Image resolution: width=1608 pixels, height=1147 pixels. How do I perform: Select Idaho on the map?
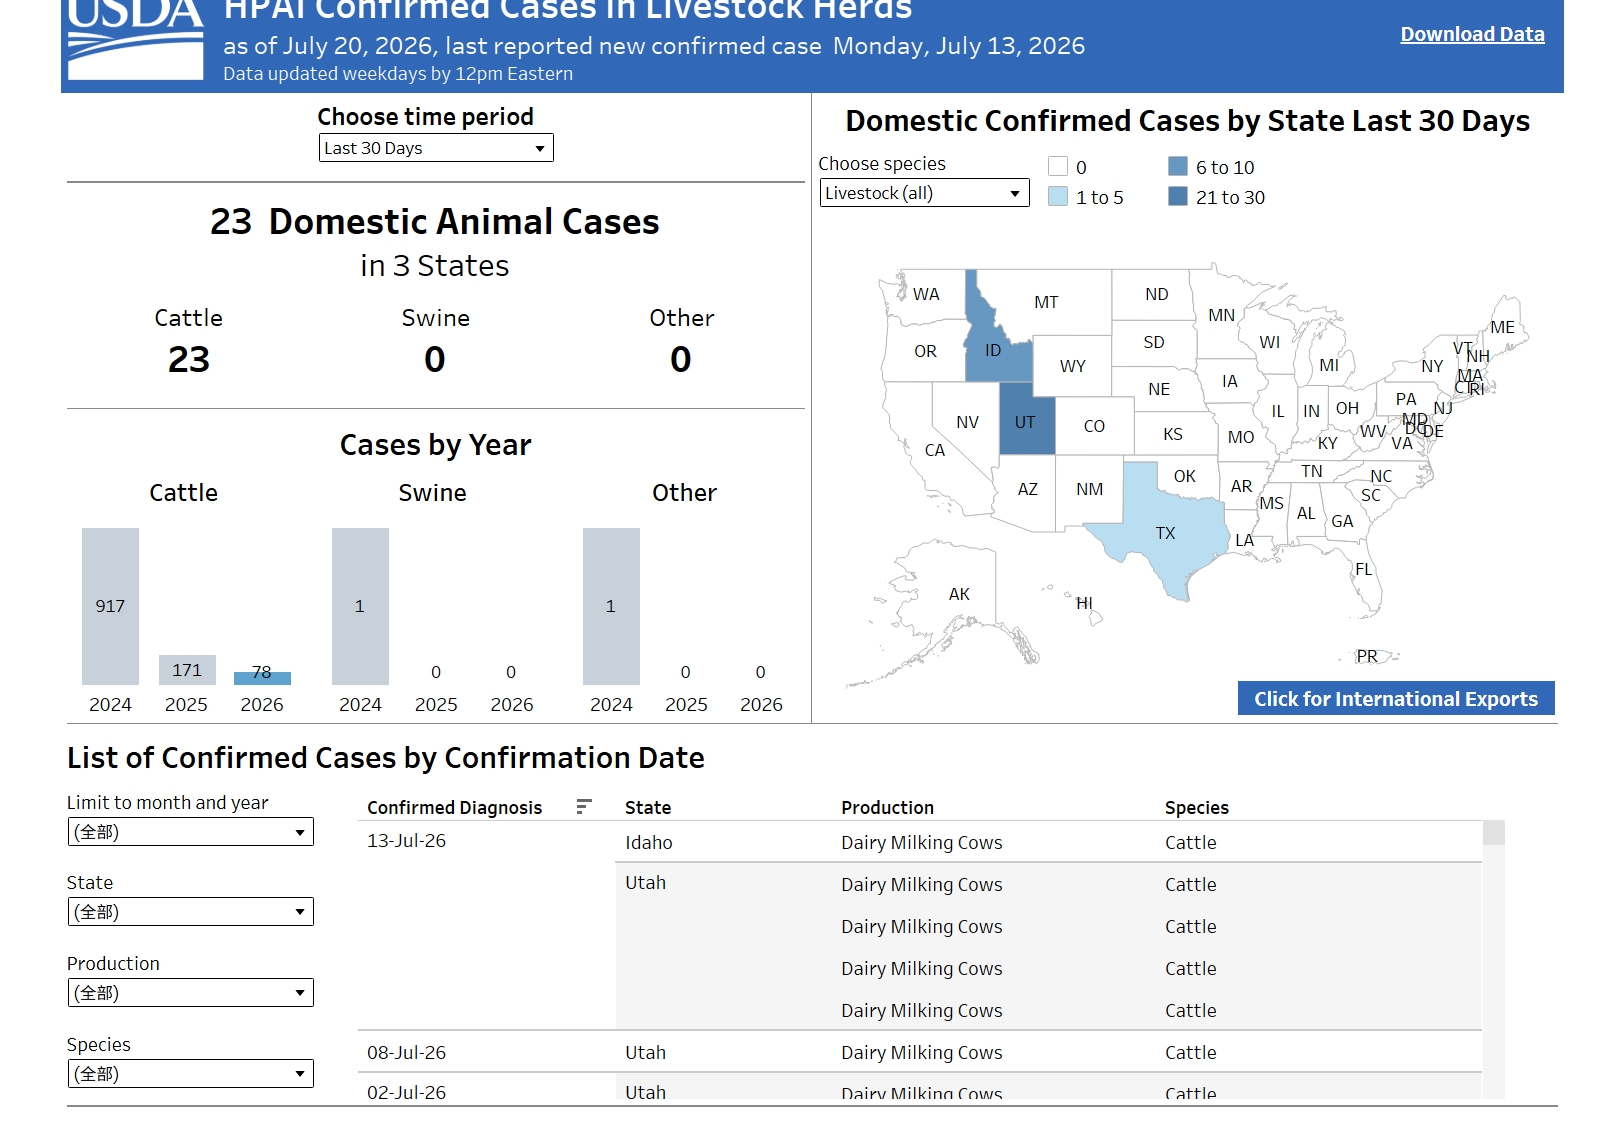(x=992, y=341)
